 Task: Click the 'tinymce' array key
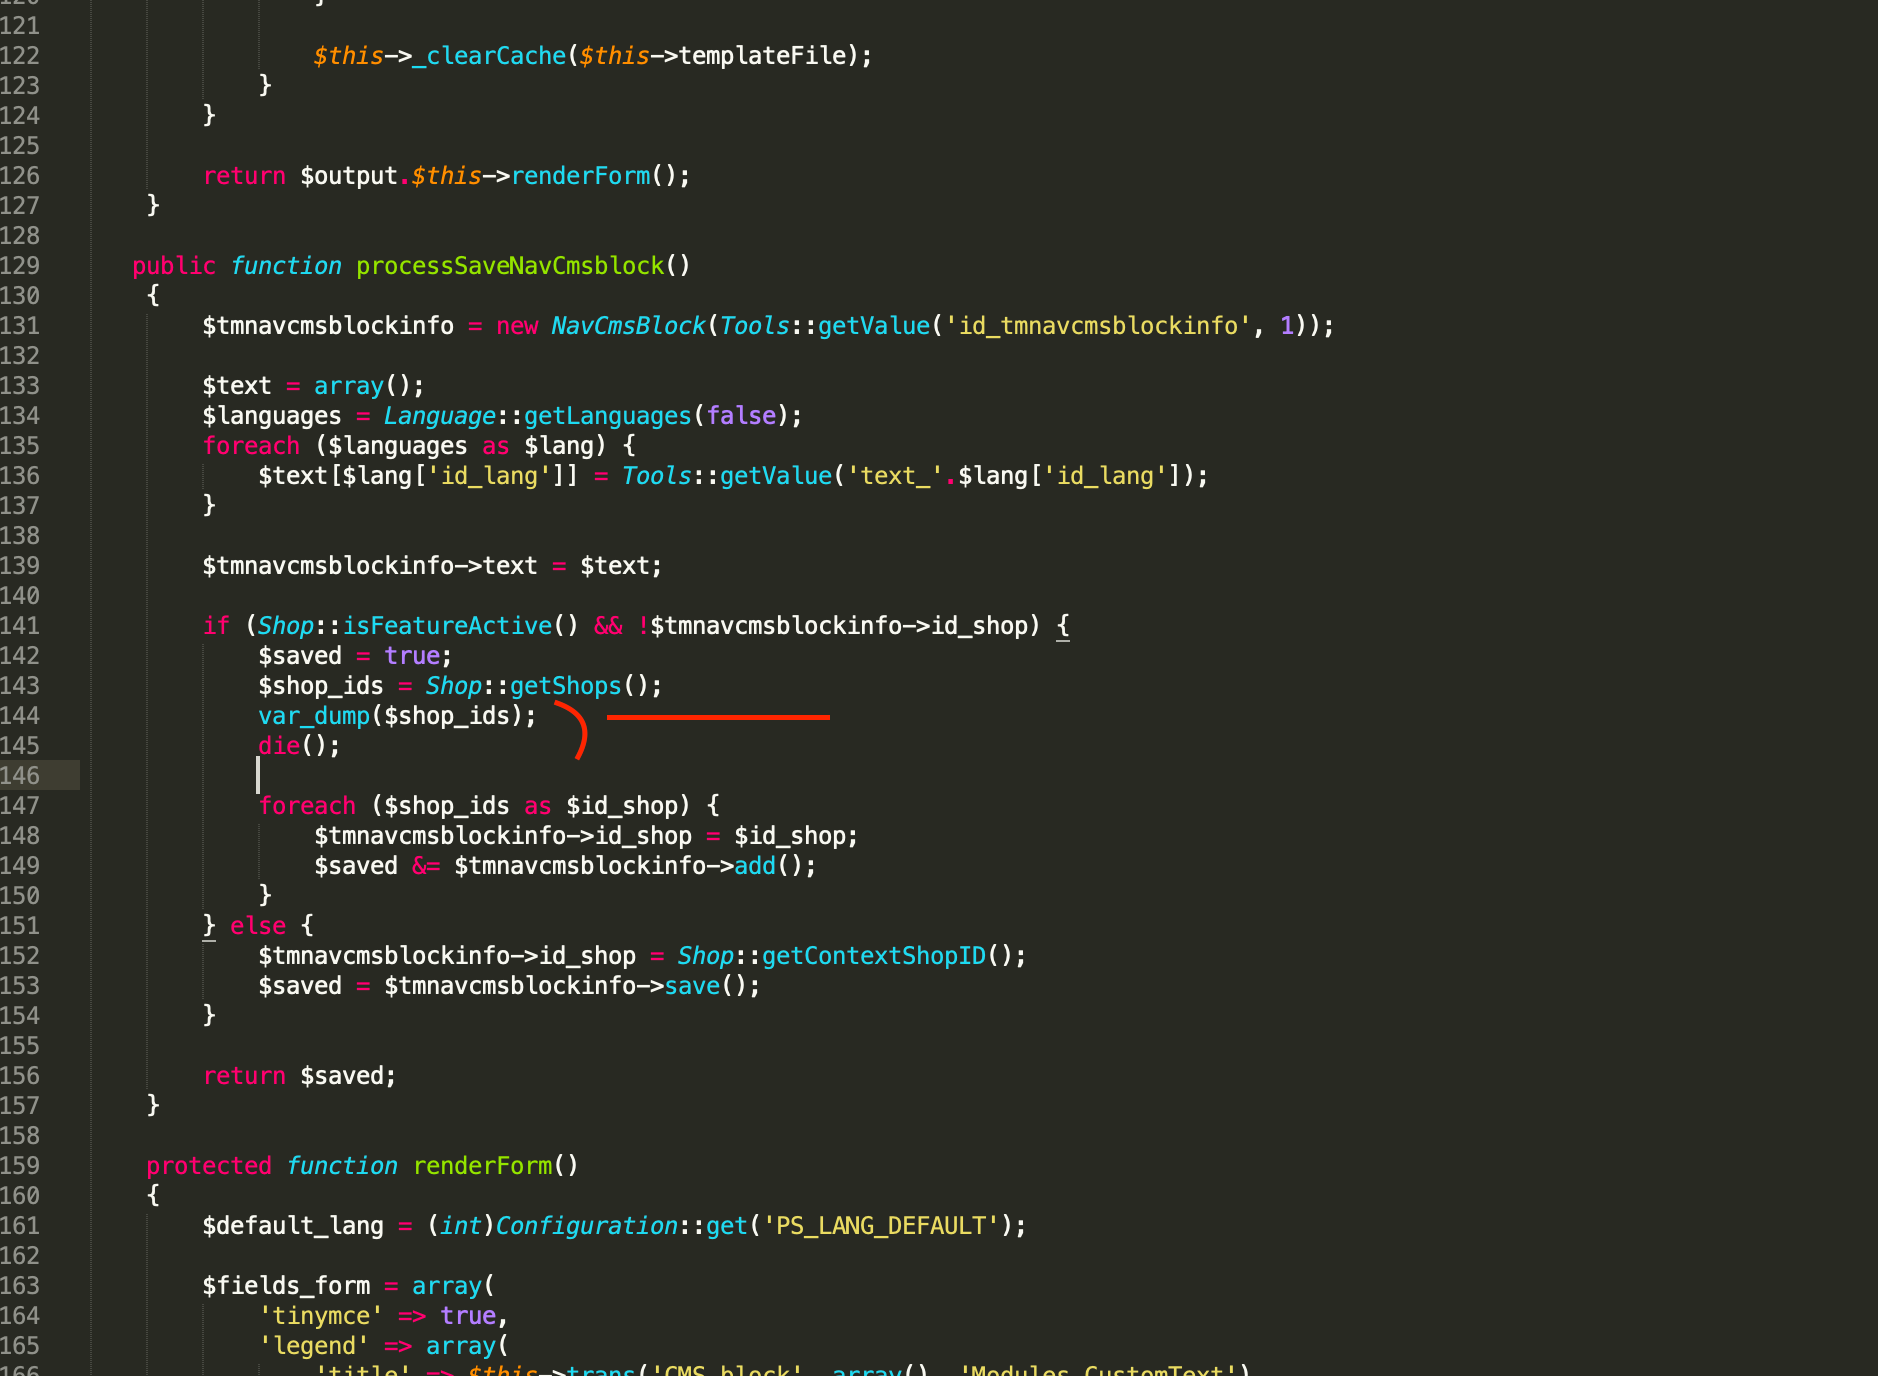[321, 1316]
